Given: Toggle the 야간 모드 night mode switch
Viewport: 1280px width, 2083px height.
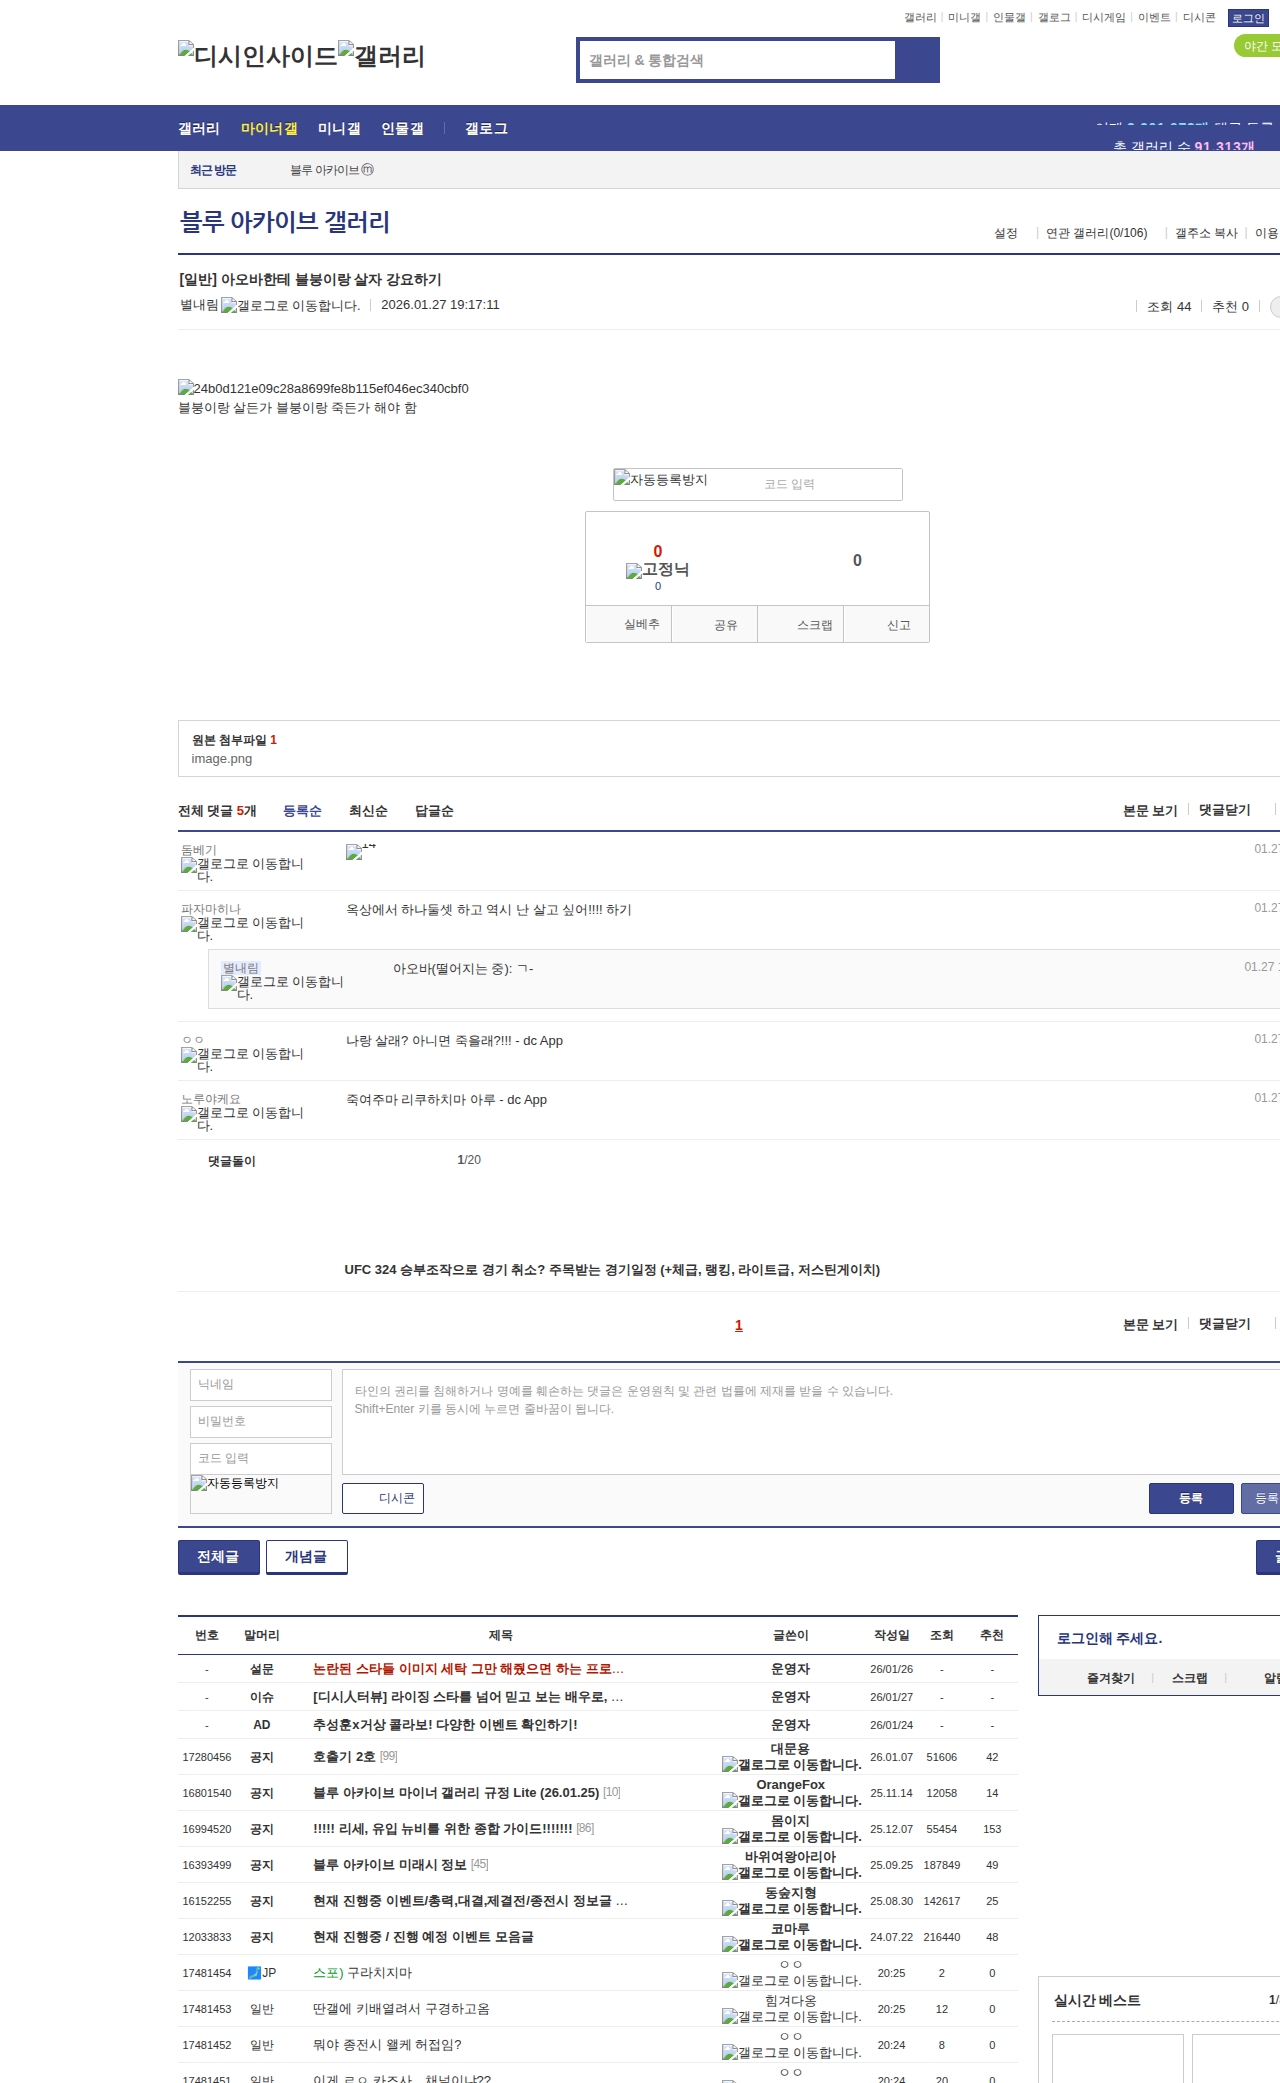Looking at the screenshot, I should pyautogui.click(x=1256, y=46).
